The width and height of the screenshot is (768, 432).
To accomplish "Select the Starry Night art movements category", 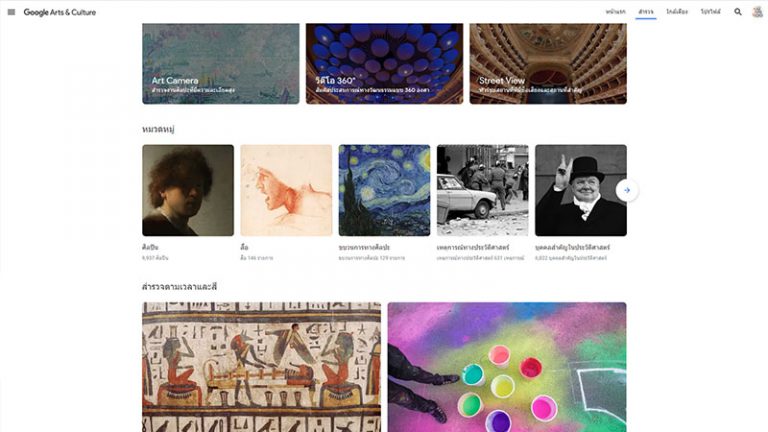I will pyautogui.click(x=384, y=190).
